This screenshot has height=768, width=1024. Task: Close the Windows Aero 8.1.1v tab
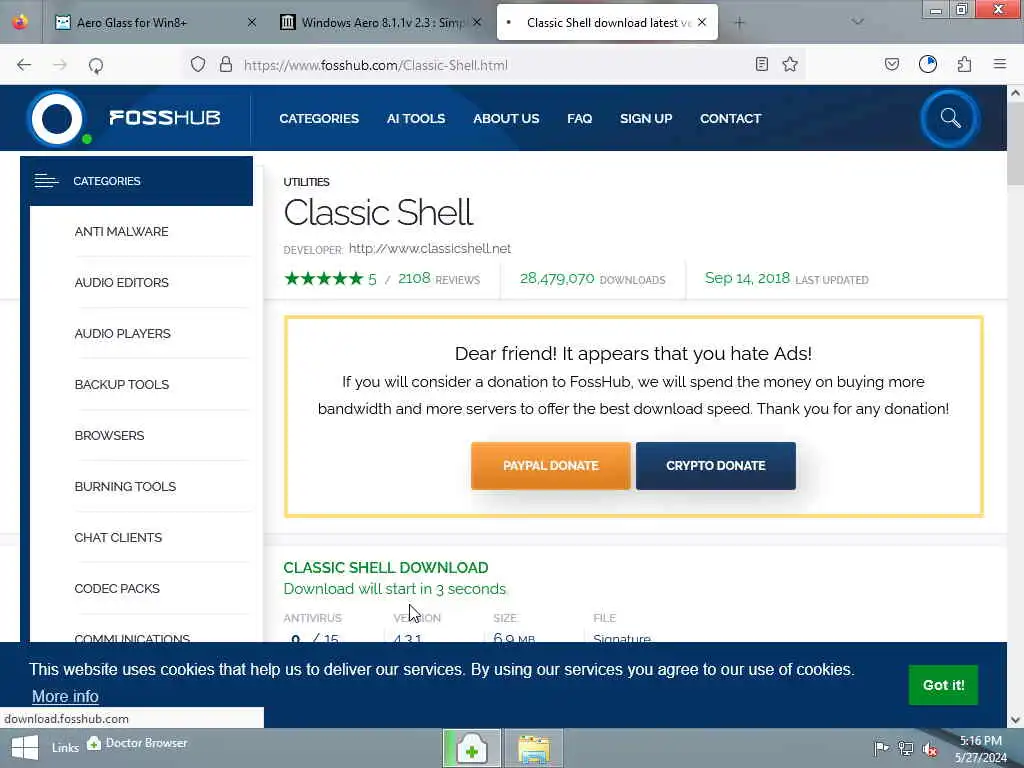tap(477, 22)
